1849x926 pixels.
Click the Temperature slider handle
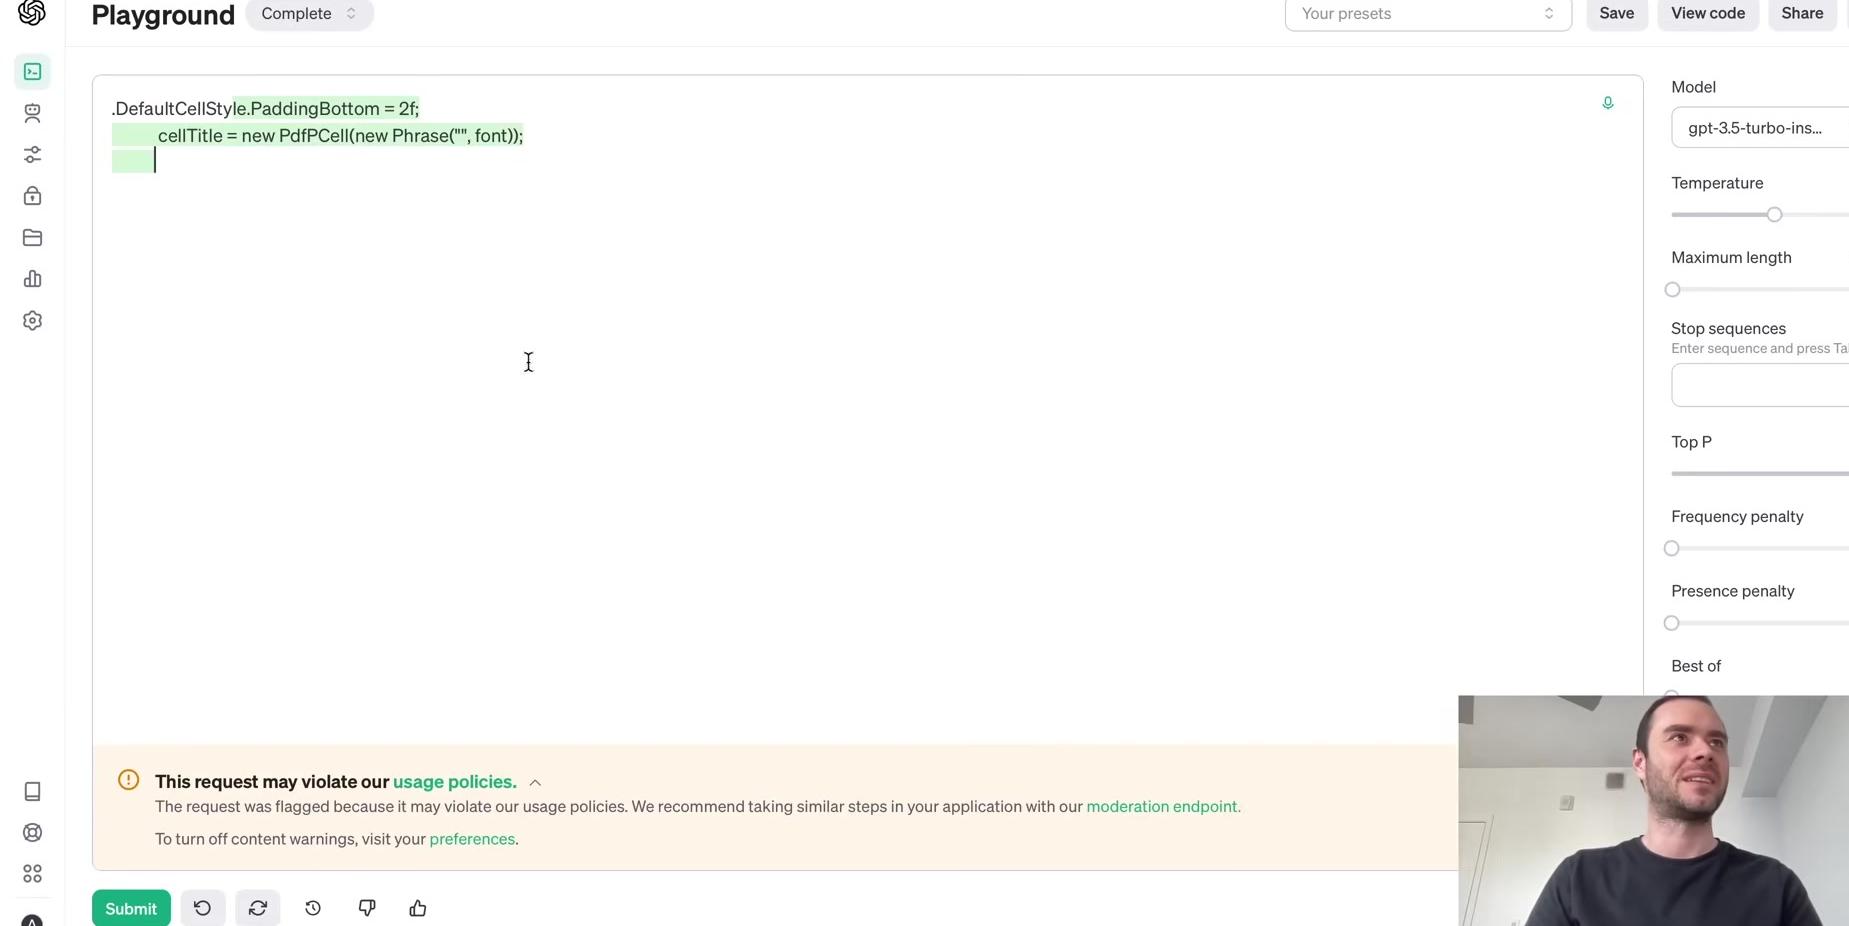coord(1774,215)
